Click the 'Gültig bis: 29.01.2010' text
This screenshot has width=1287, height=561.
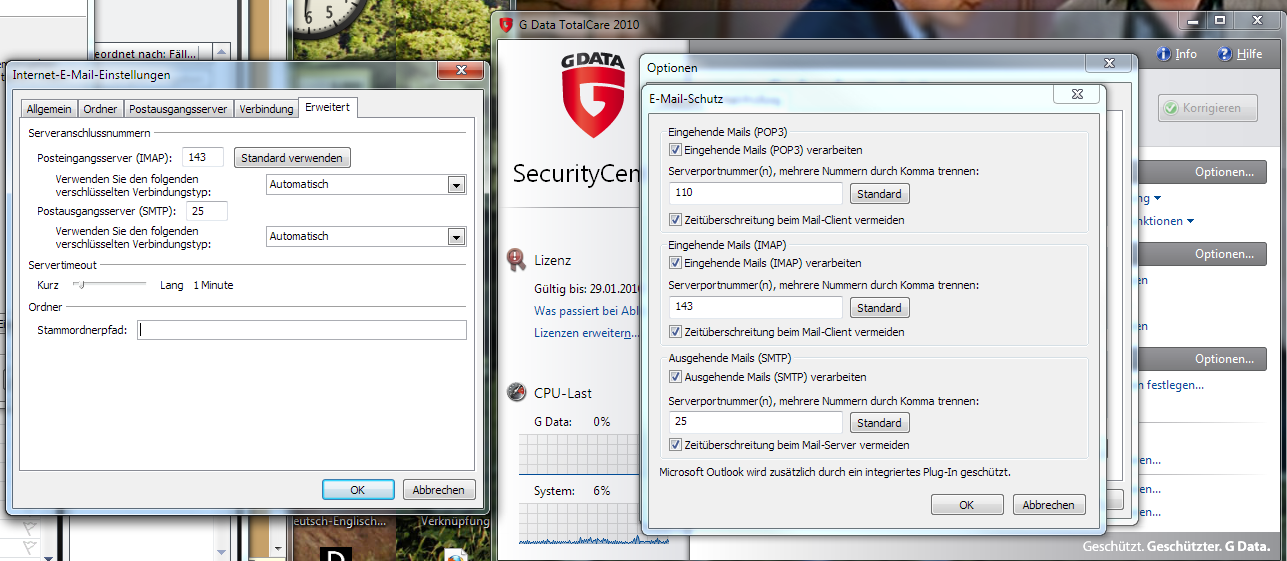(x=587, y=288)
